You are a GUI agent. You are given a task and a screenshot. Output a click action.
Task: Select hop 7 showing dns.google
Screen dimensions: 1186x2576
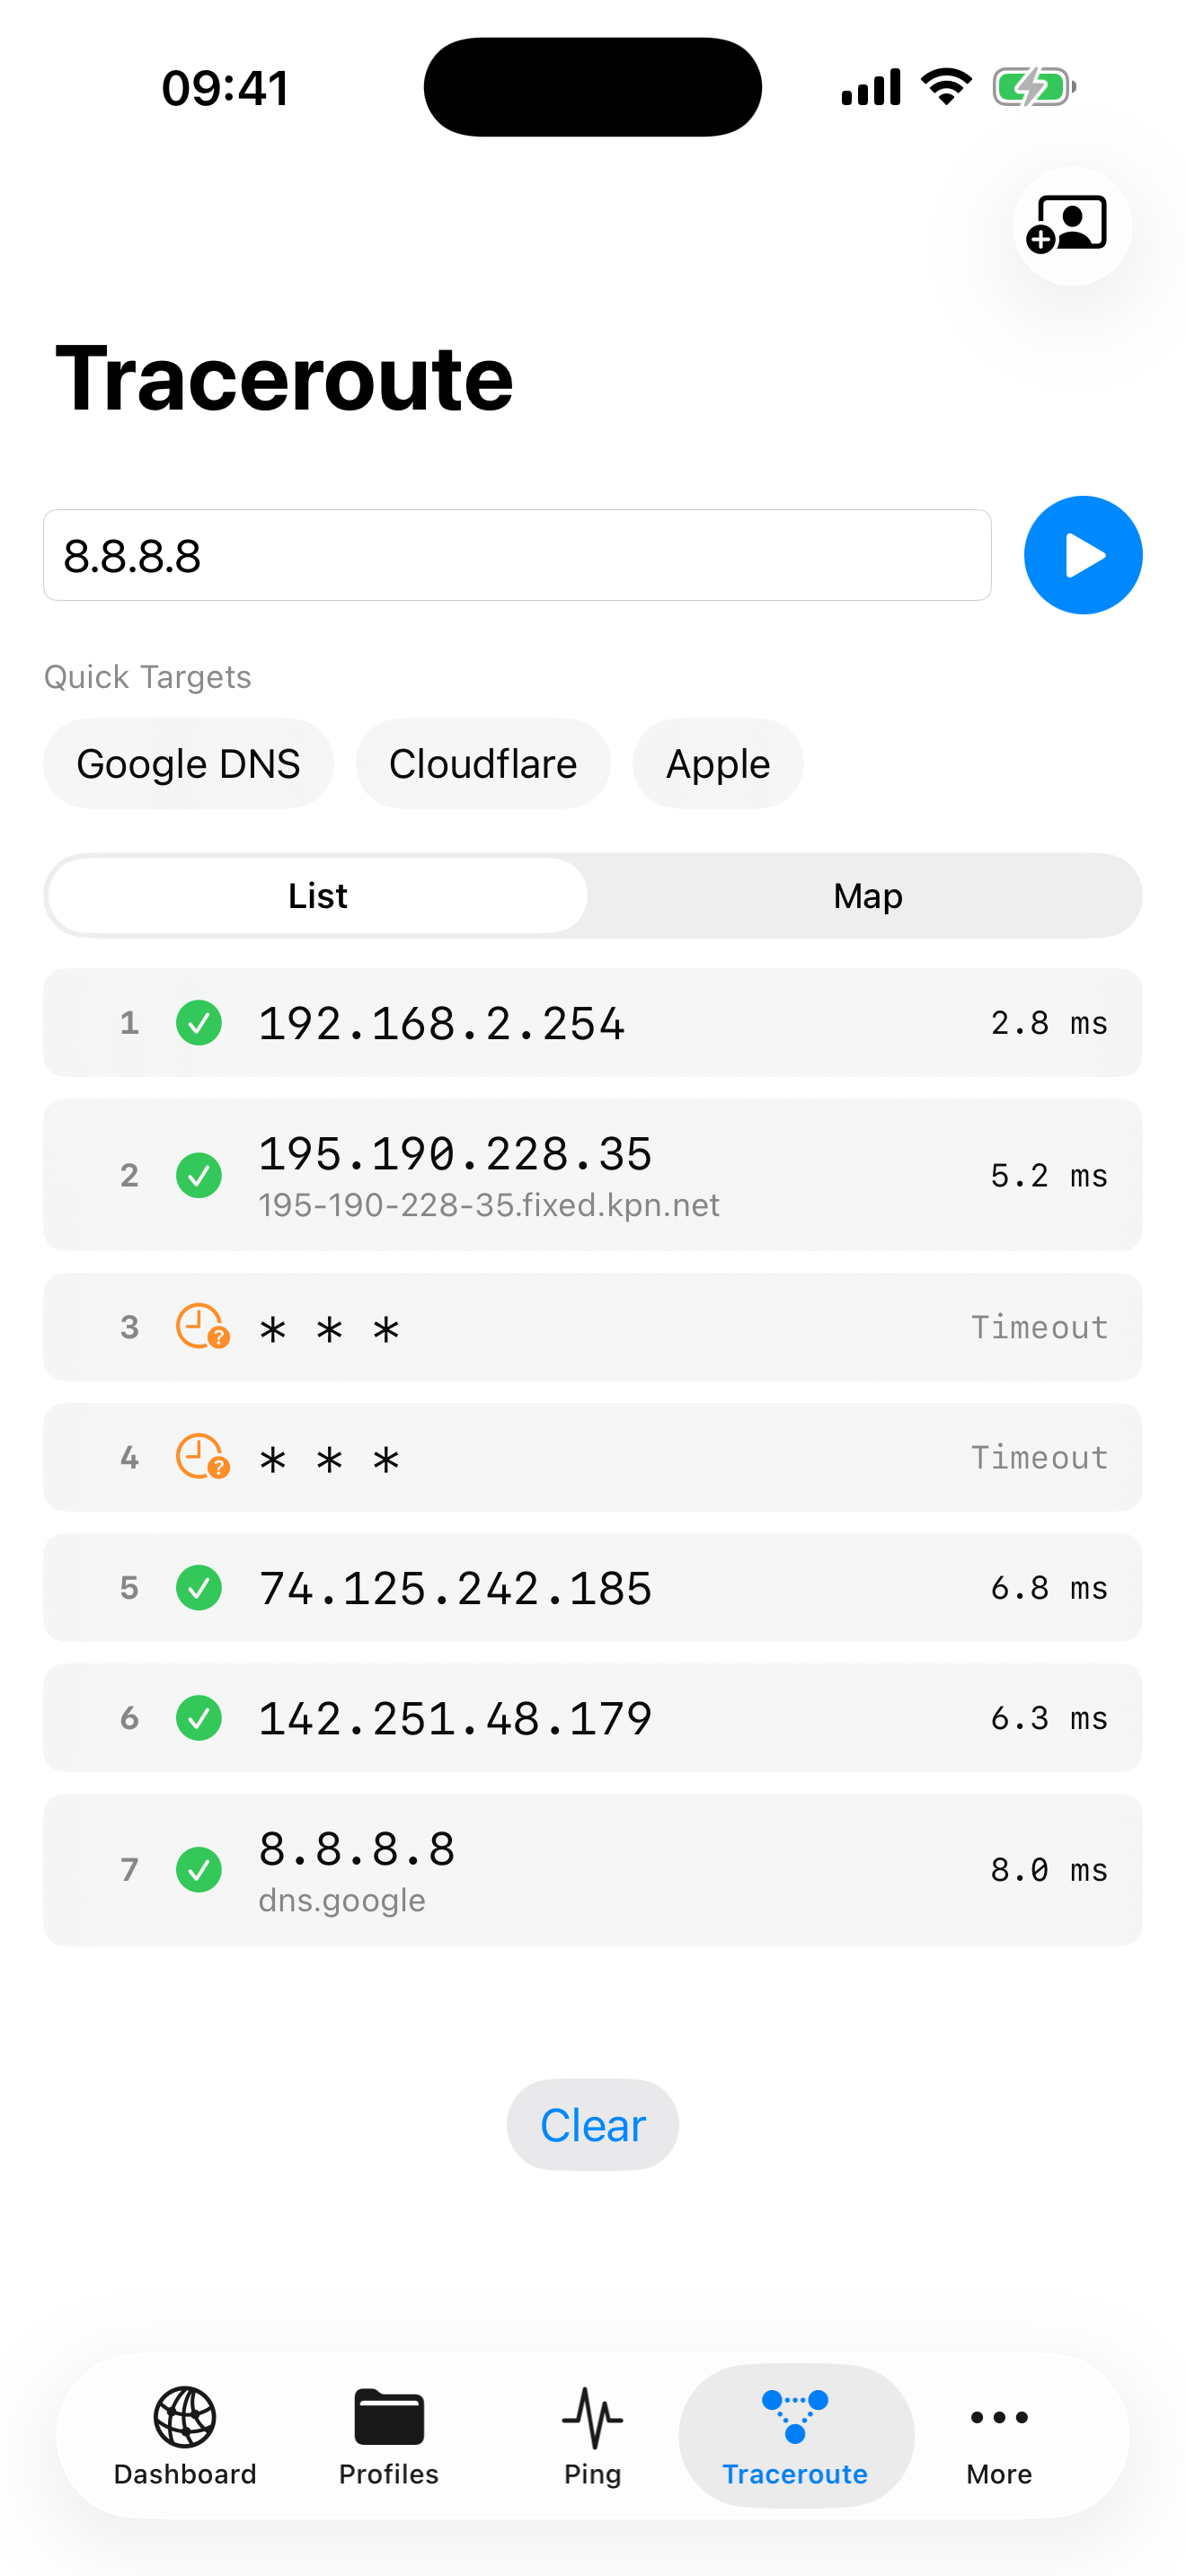pos(592,1870)
